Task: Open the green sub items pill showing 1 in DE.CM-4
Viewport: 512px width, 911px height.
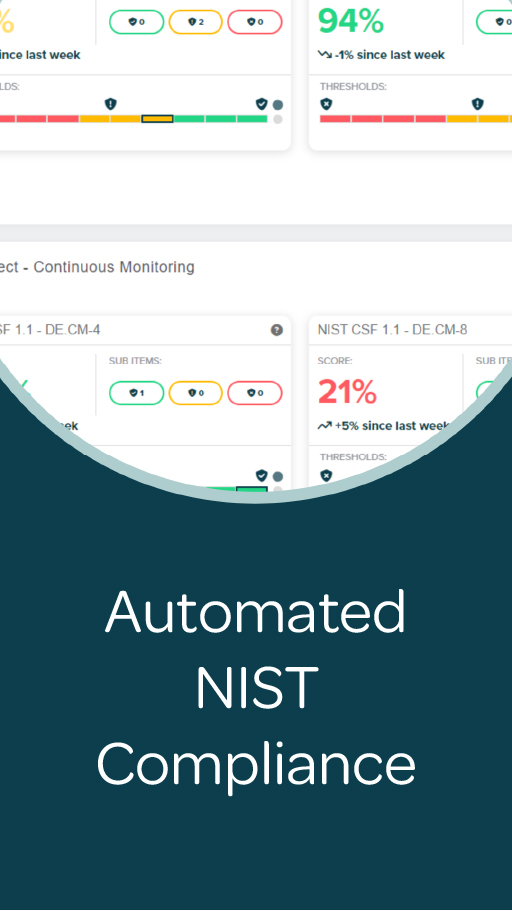Action: pos(137,393)
